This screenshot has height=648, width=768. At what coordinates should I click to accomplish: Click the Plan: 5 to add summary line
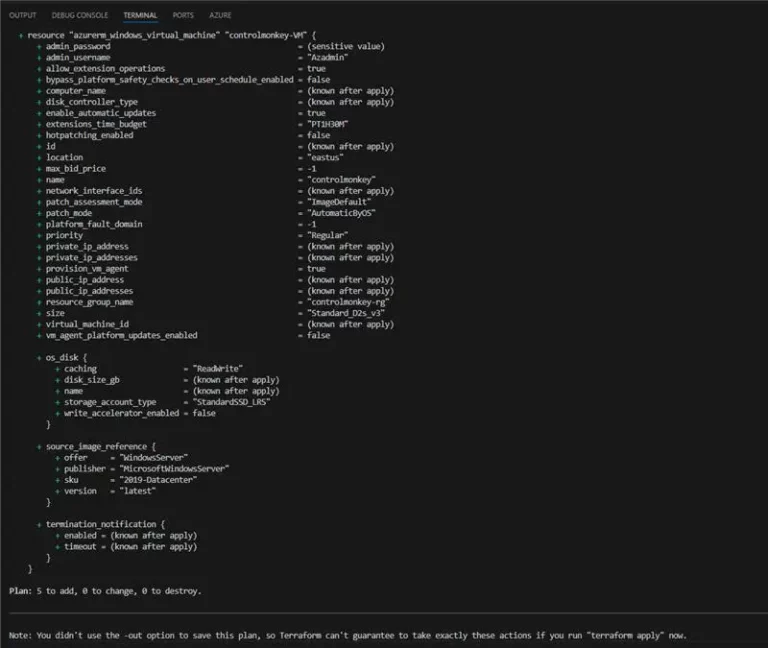pyautogui.click(x=105, y=591)
